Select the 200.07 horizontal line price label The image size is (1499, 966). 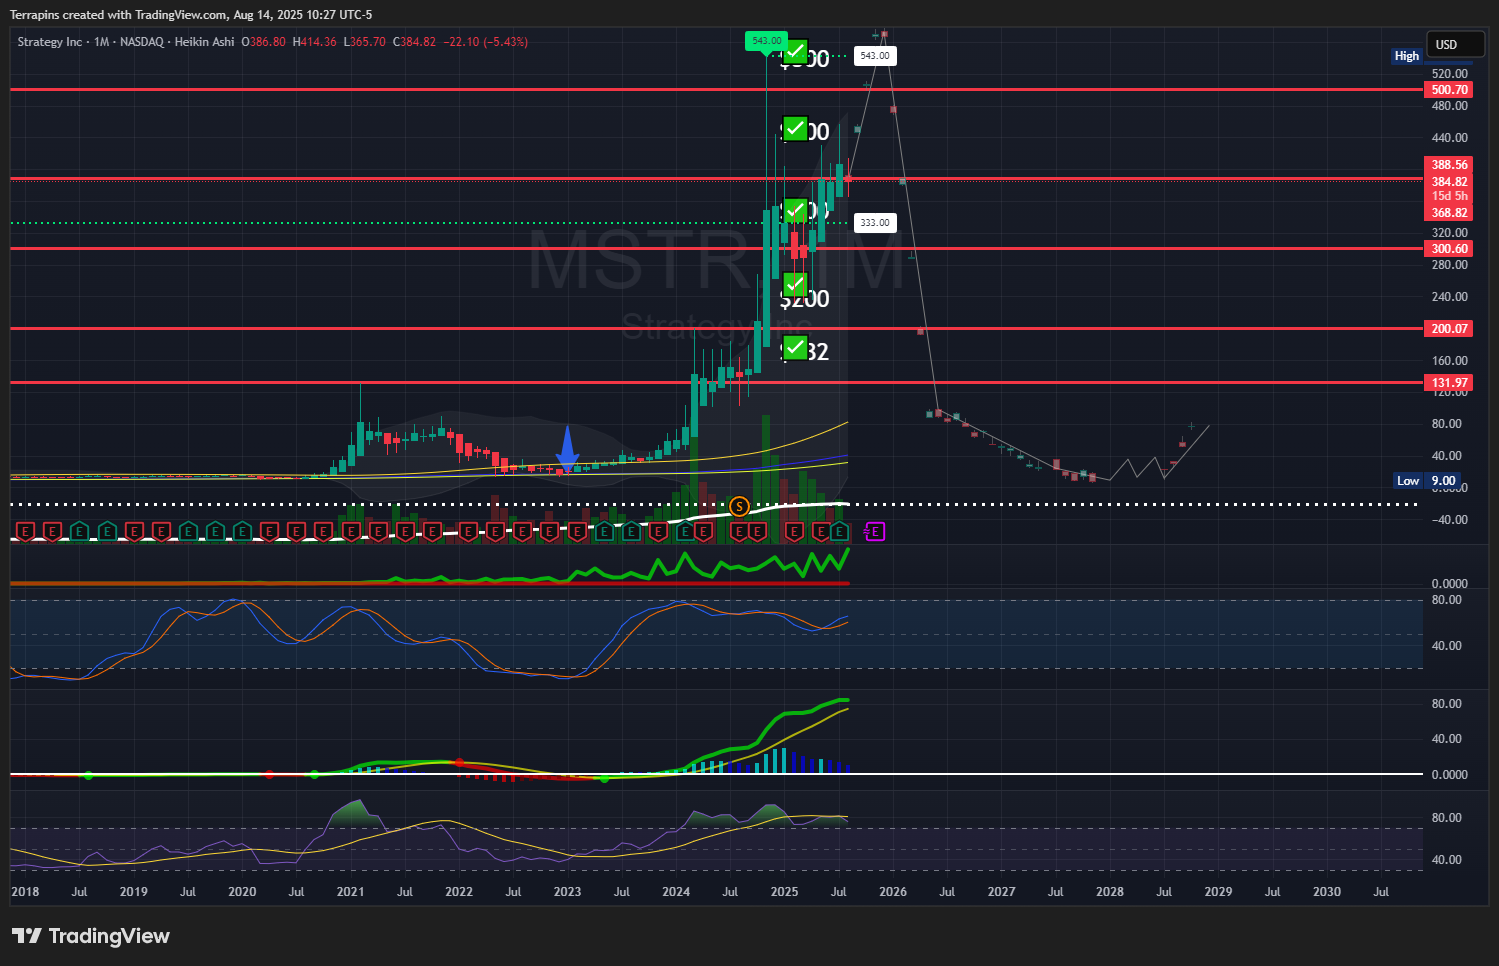pos(1449,329)
